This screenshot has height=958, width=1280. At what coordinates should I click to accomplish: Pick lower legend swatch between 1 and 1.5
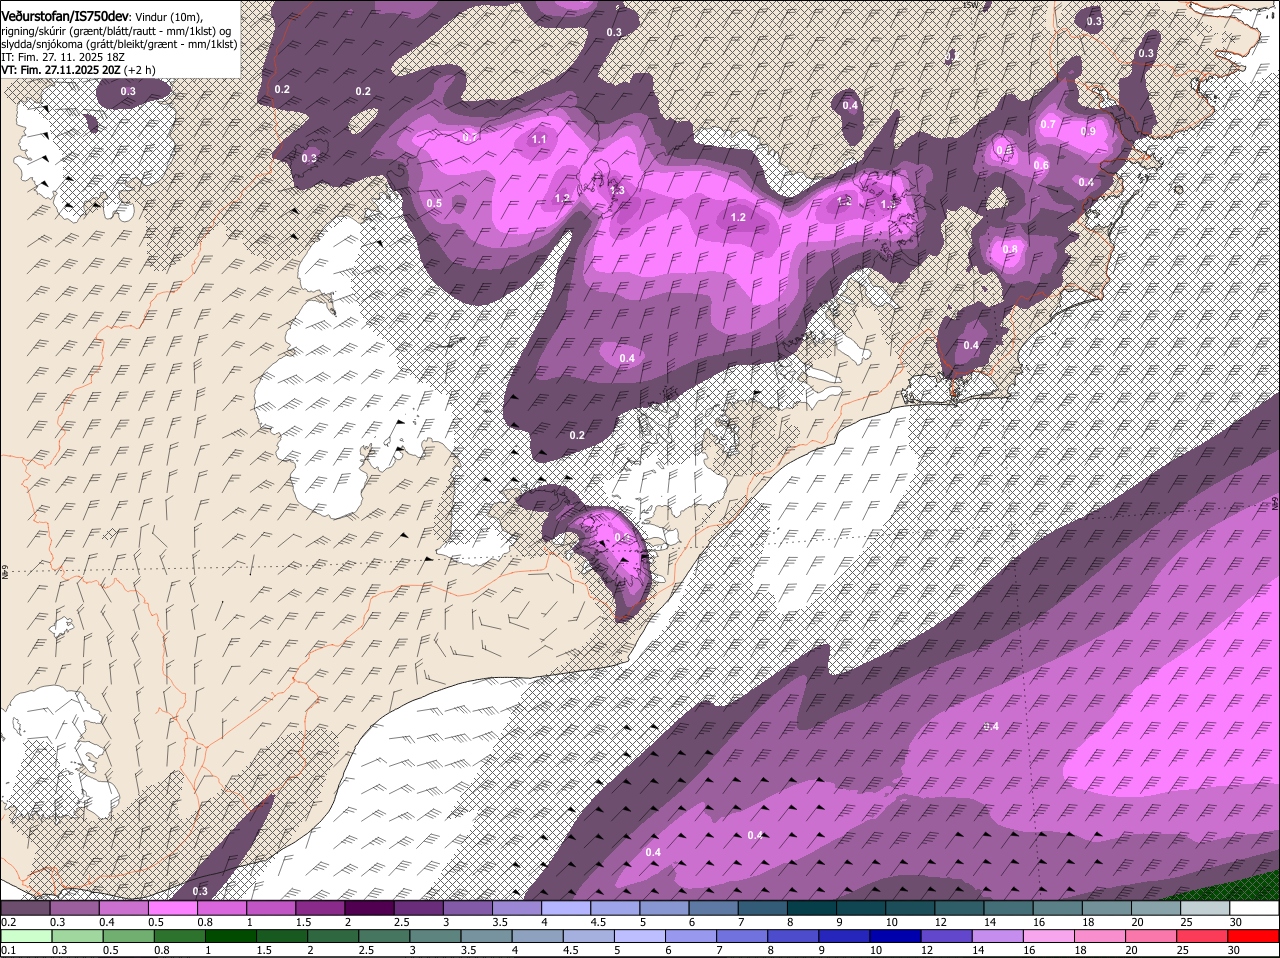[229, 936]
